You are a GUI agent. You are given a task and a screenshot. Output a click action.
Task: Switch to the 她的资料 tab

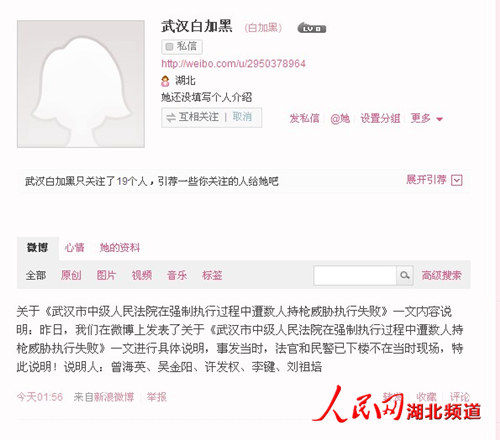point(120,248)
